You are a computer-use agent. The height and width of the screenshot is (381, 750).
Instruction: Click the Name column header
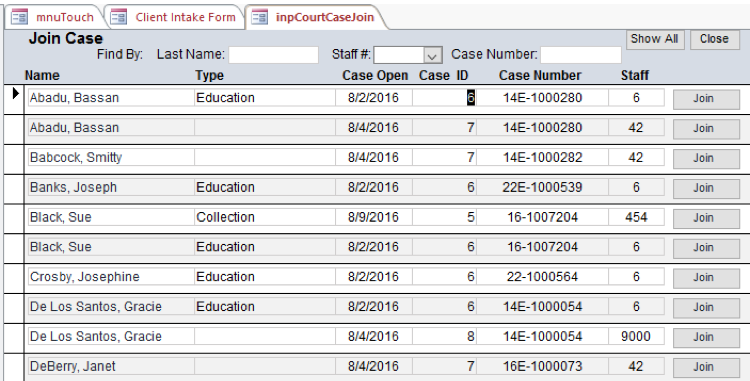[x=42, y=76]
